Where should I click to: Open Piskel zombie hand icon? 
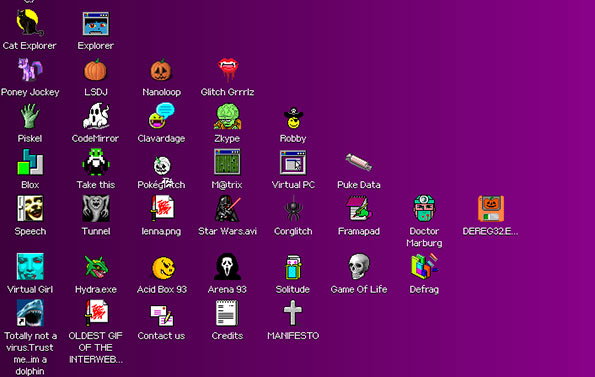tap(30, 116)
